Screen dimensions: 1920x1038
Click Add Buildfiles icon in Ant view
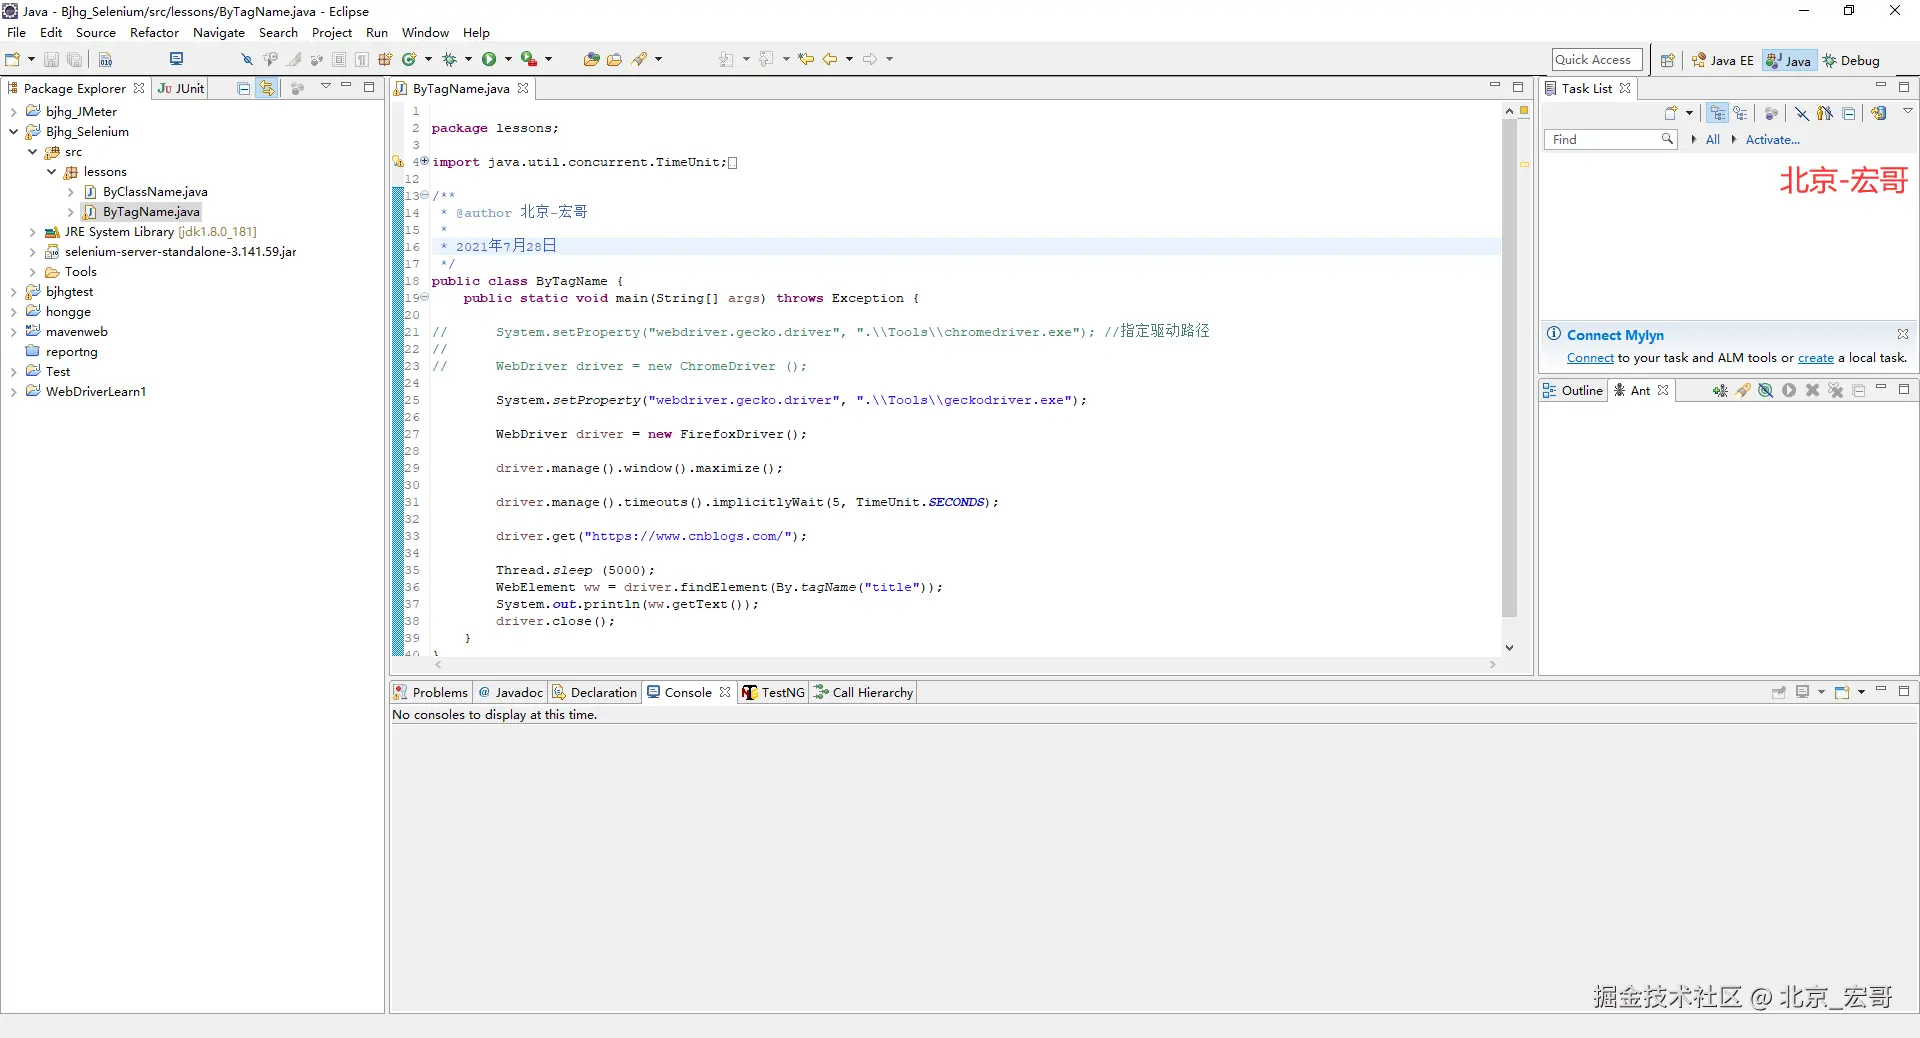tap(1719, 391)
